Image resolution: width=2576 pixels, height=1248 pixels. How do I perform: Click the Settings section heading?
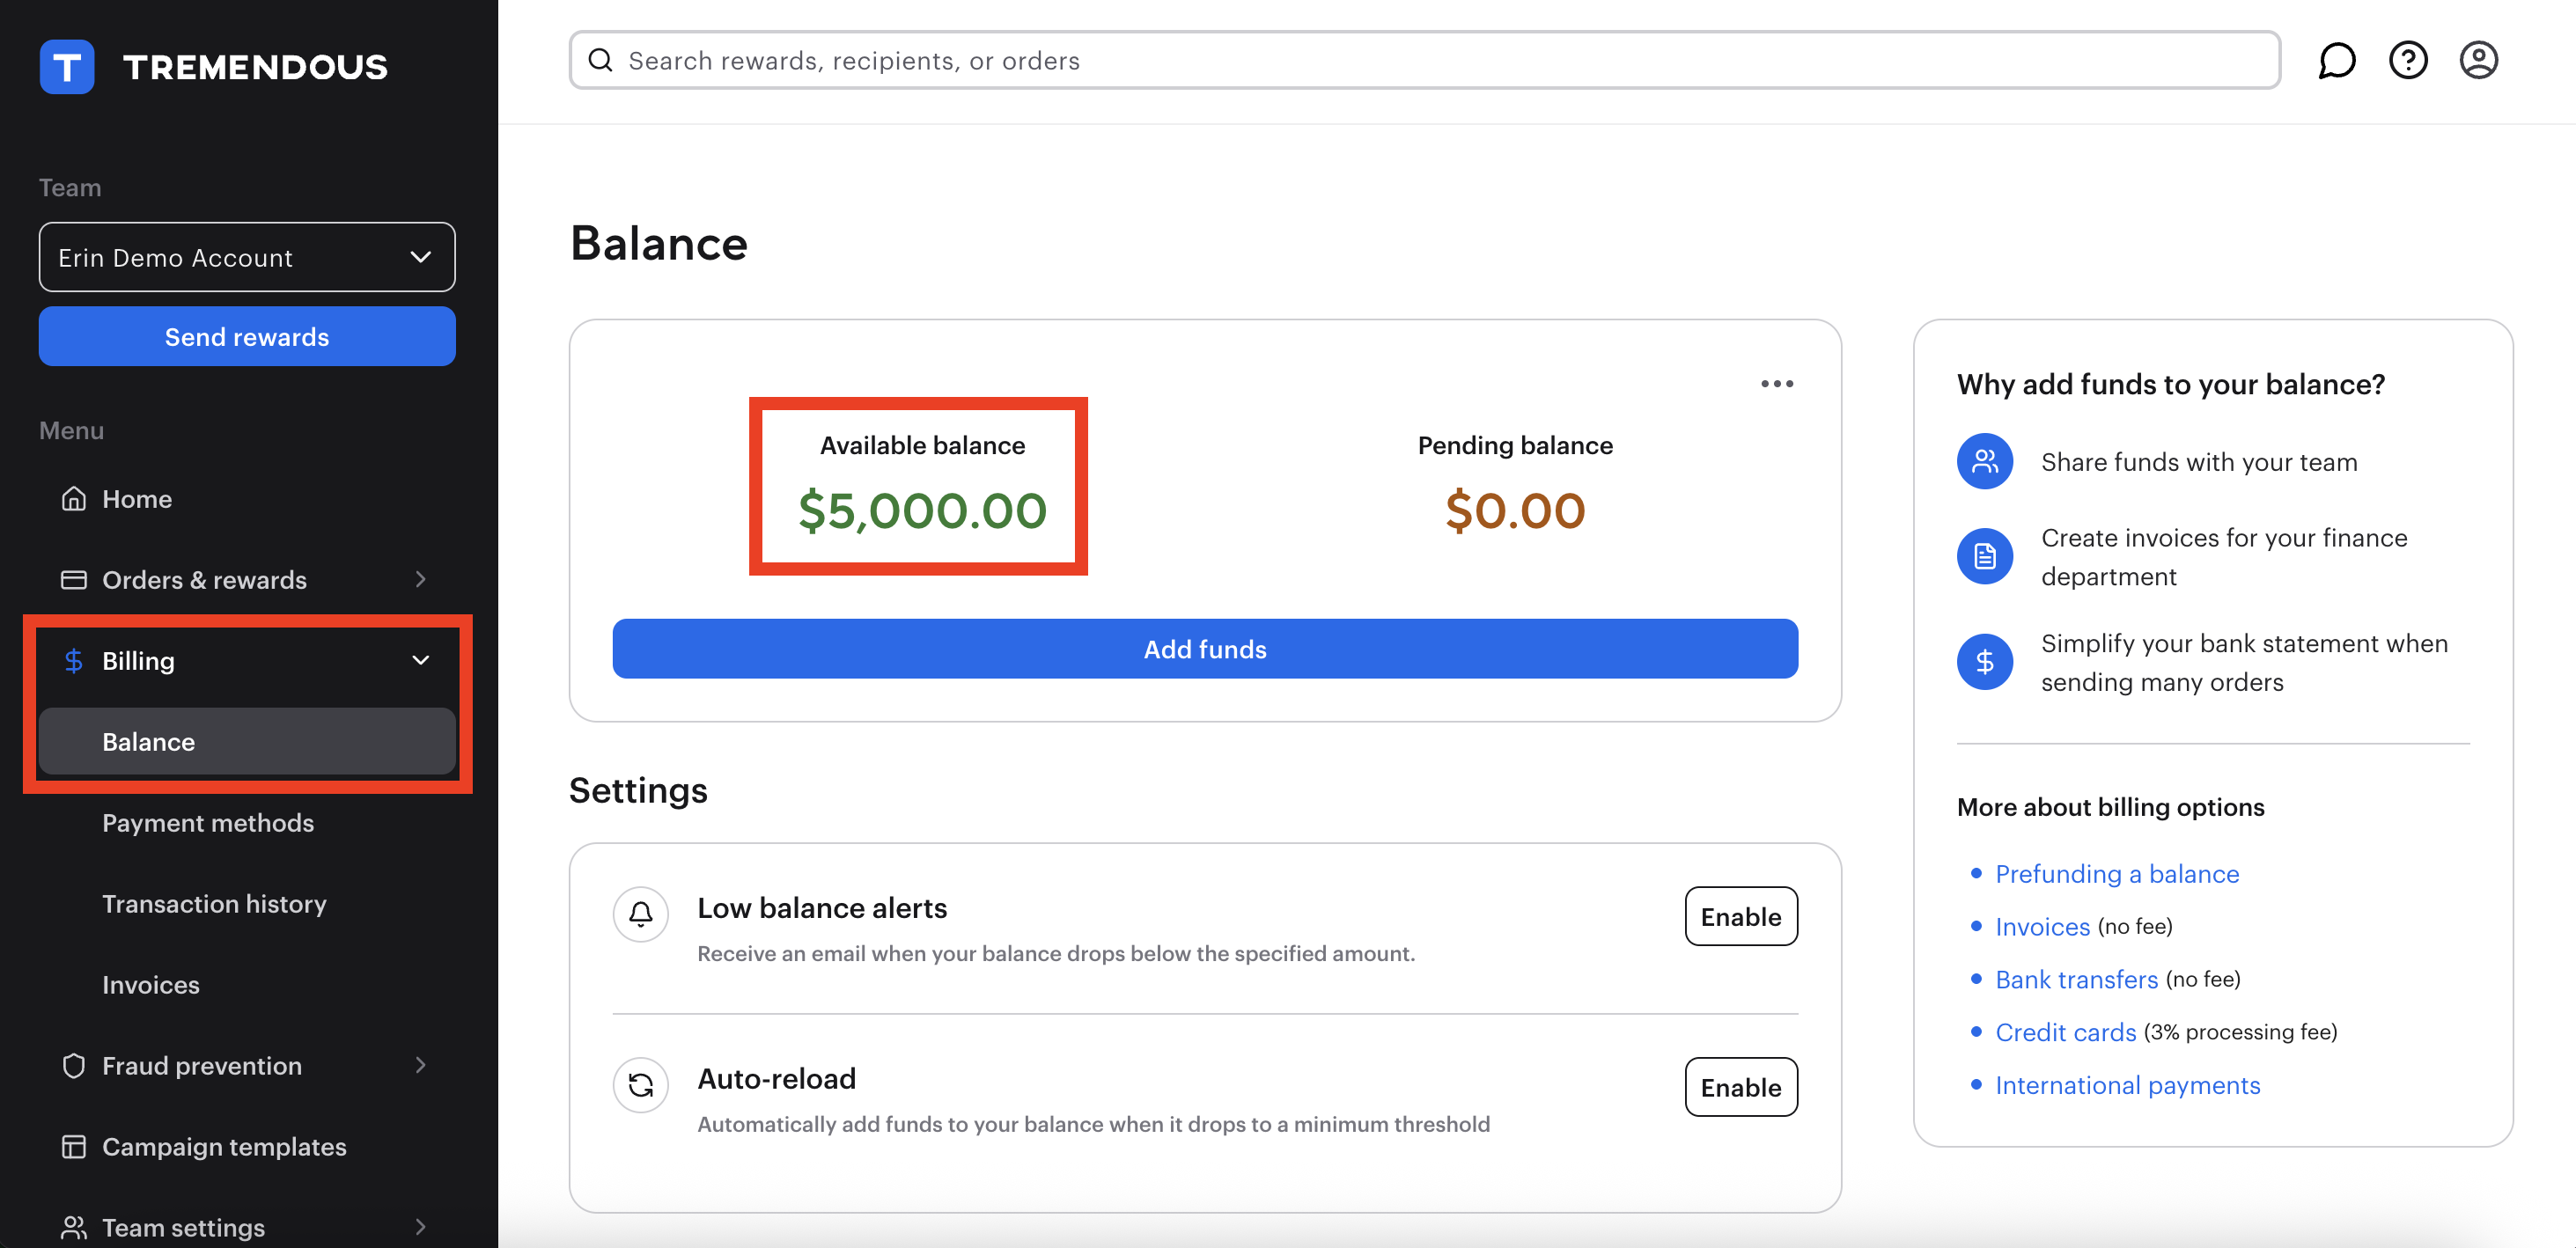point(638,790)
